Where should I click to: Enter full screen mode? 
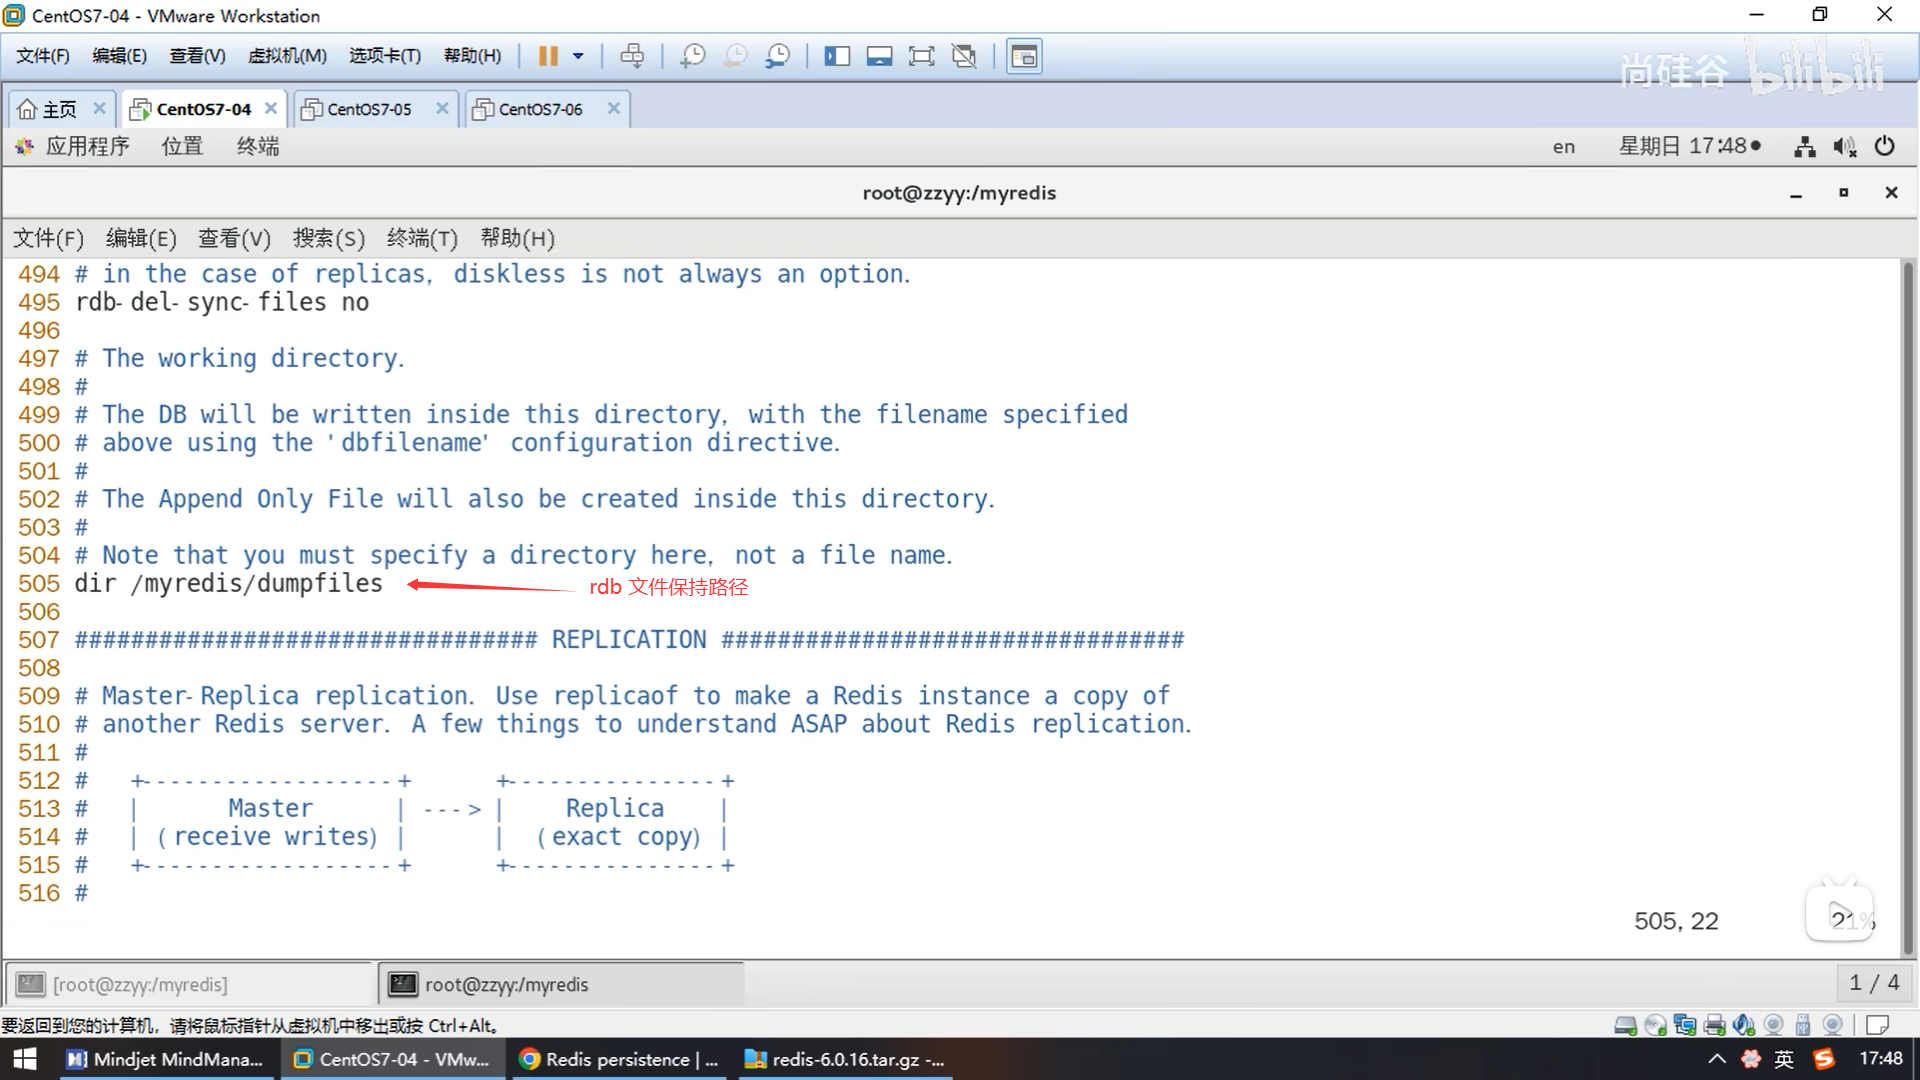(921, 56)
